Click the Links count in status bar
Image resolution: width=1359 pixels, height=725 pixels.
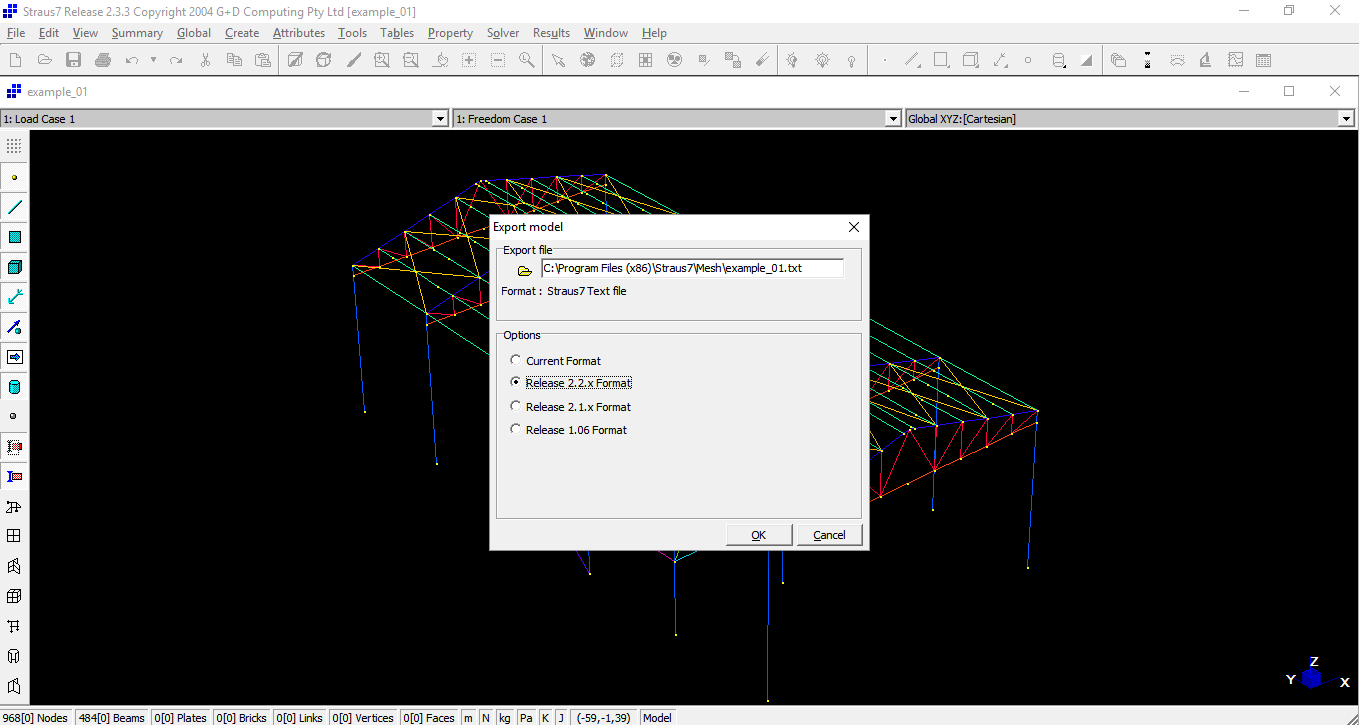point(299,717)
